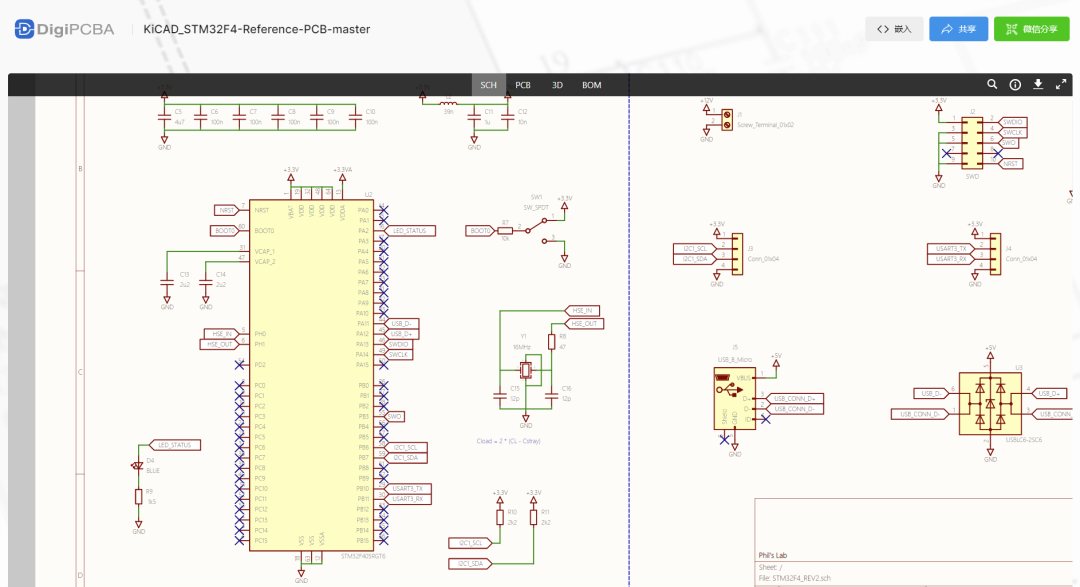Click the HSE_IN label near crystal
1080x587 pixels.
(583, 311)
